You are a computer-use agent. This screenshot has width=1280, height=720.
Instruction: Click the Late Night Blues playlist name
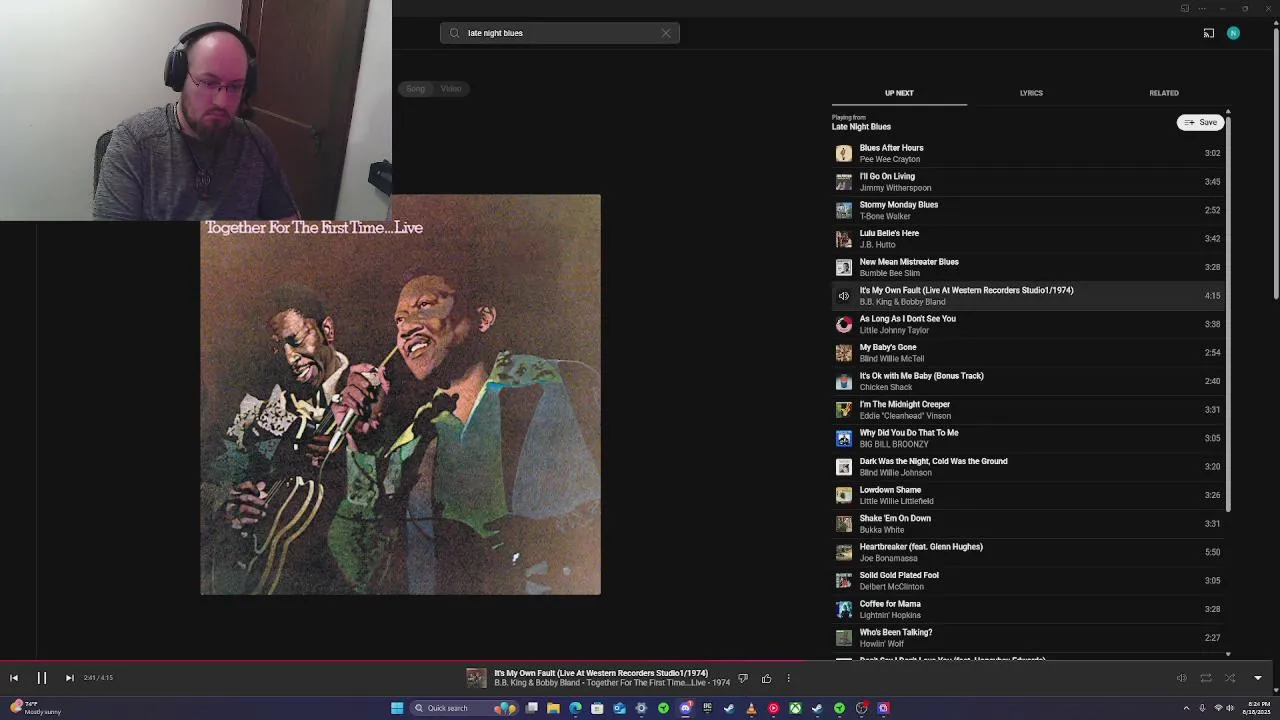861,127
